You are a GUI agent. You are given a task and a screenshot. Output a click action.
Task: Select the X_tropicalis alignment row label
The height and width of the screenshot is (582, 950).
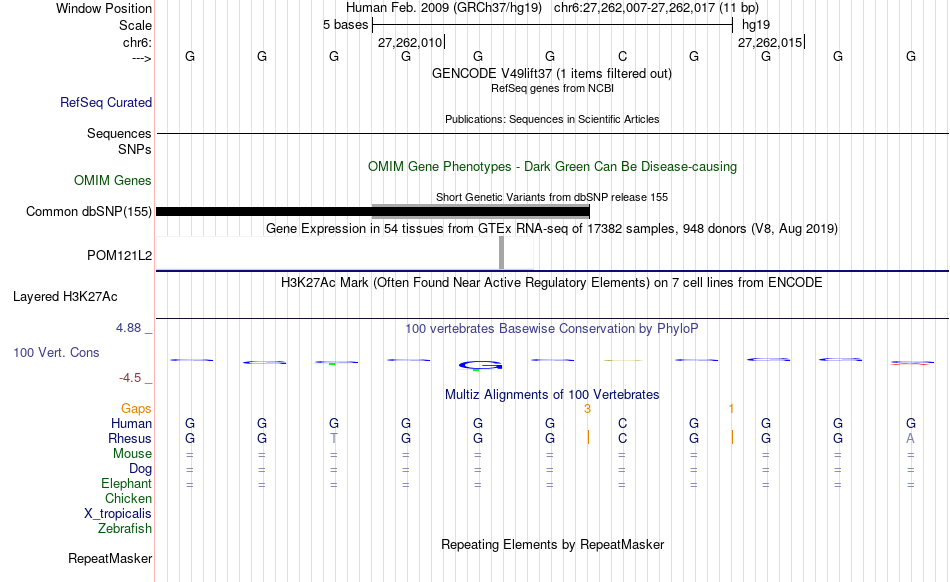tap(118, 514)
